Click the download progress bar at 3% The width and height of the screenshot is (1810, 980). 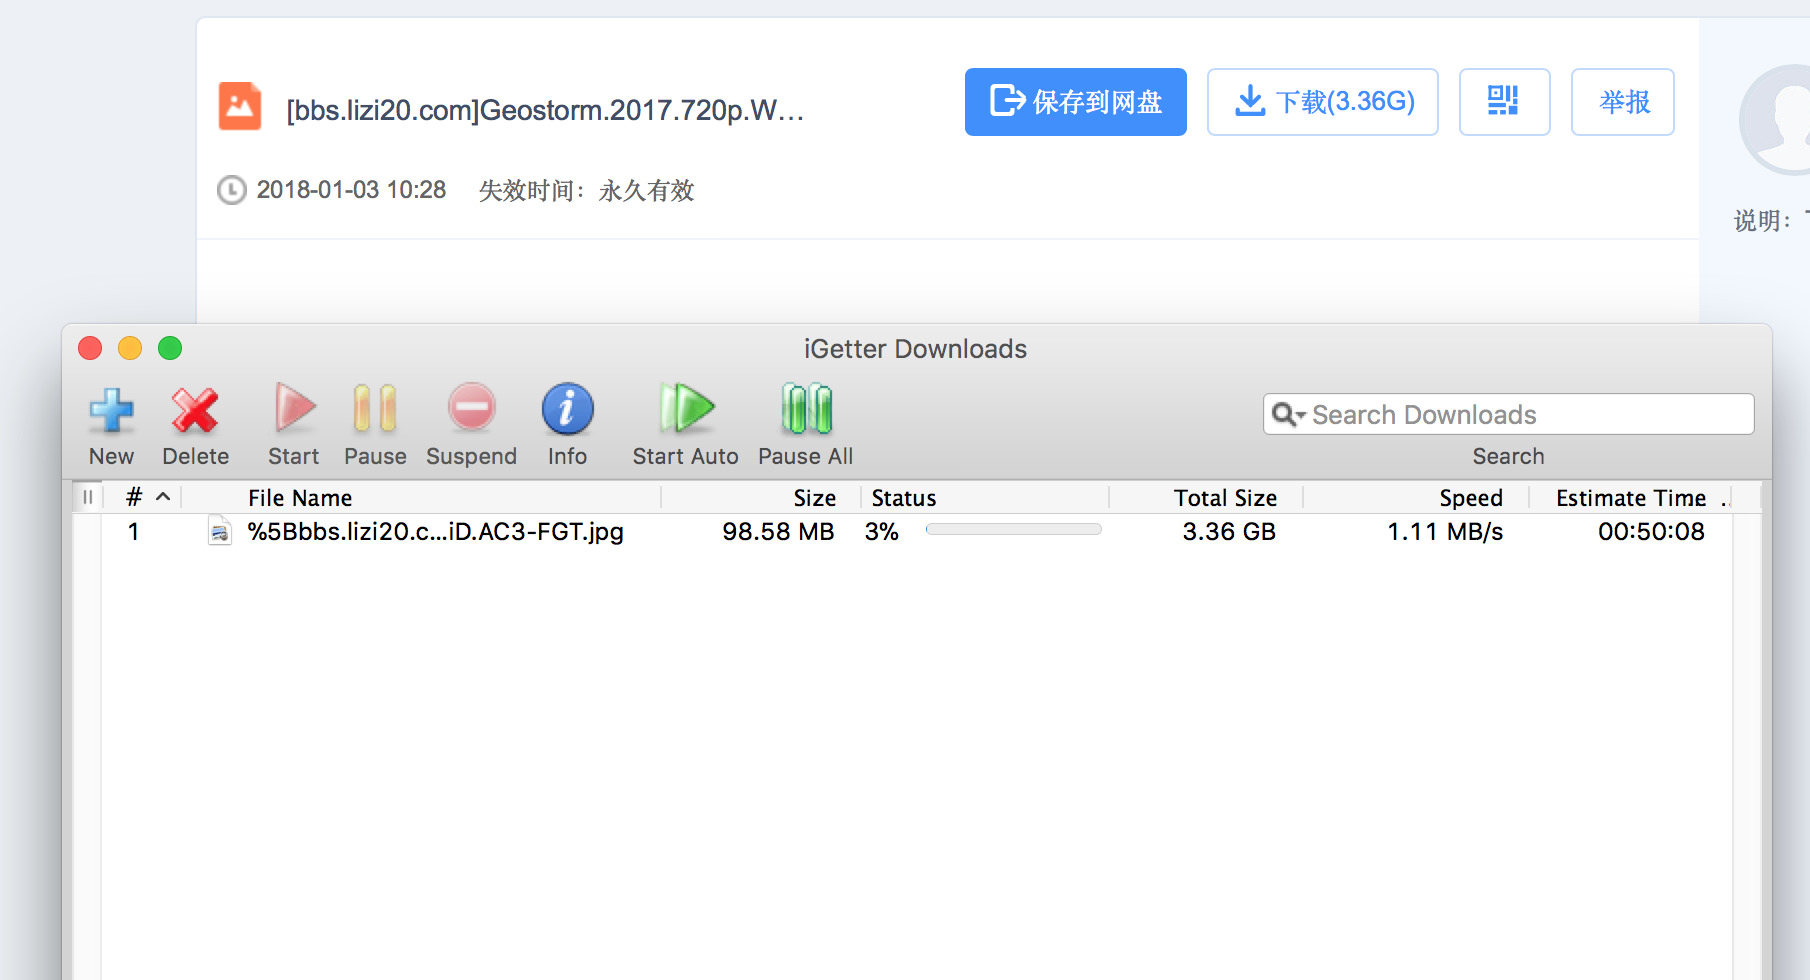(1013, 530)
